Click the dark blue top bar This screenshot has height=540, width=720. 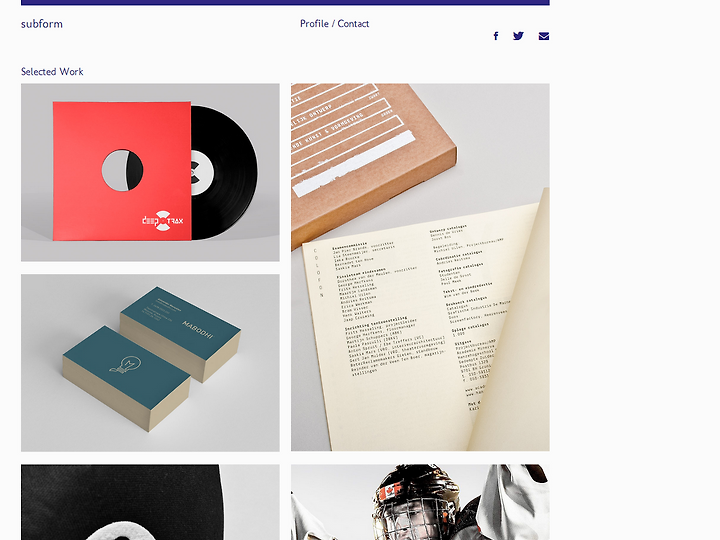(x=285, y=2)
